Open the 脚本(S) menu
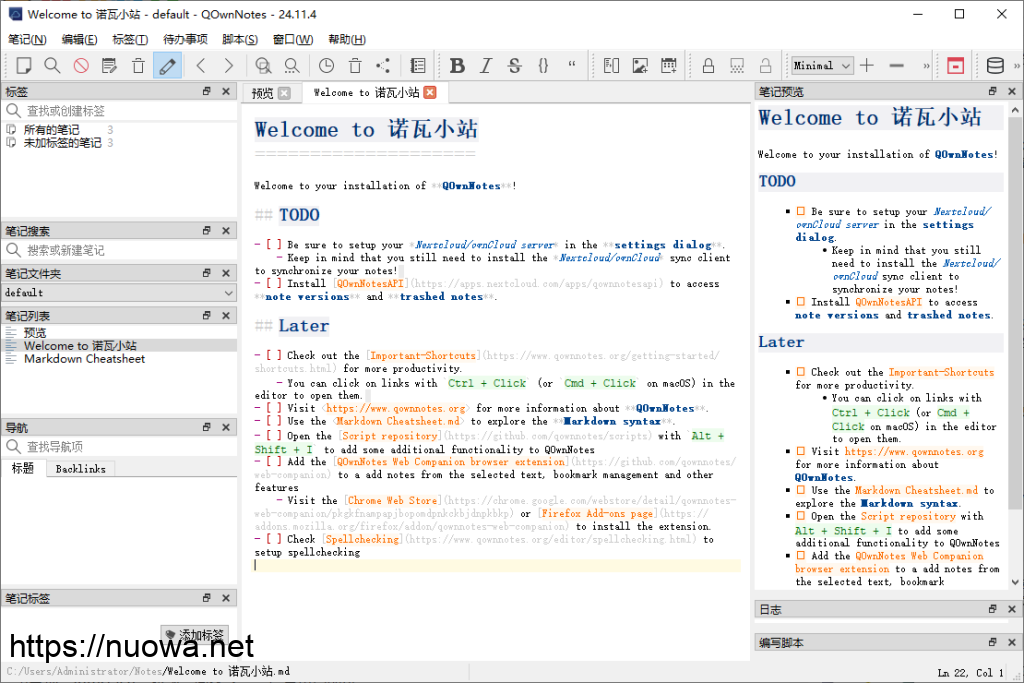Image resolution: width=1024 pixels, height=683 pixels. coord(239,40)
